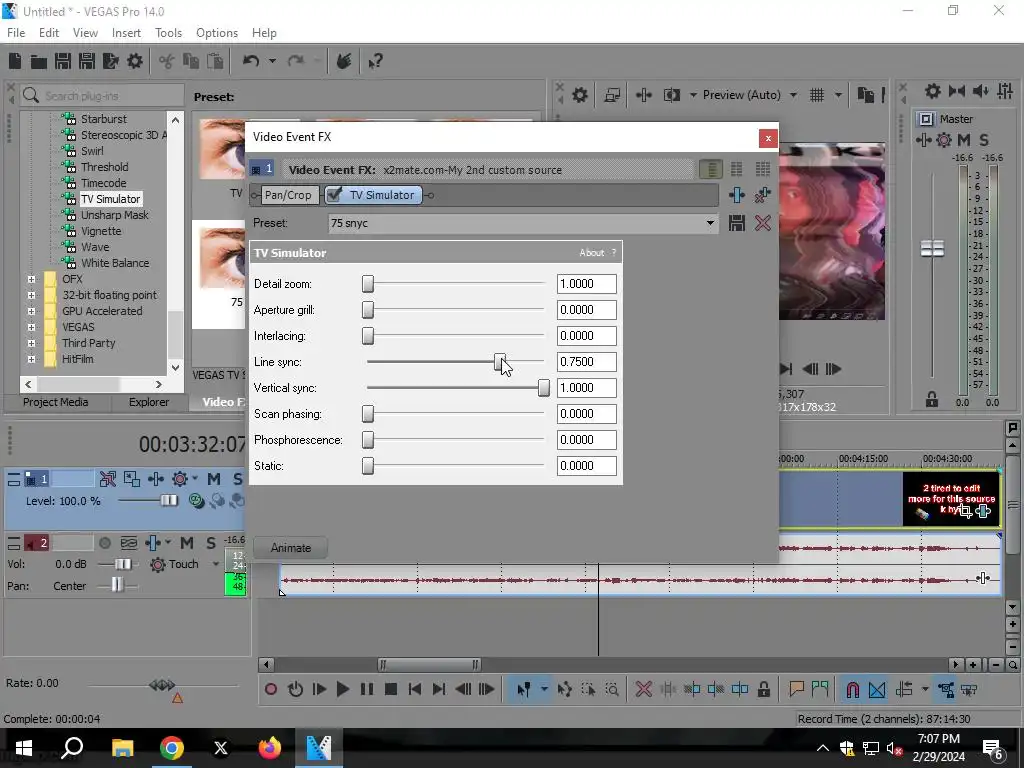1024x768 pixels.
Task: Open the Tools menu
Action: (168, 33)
